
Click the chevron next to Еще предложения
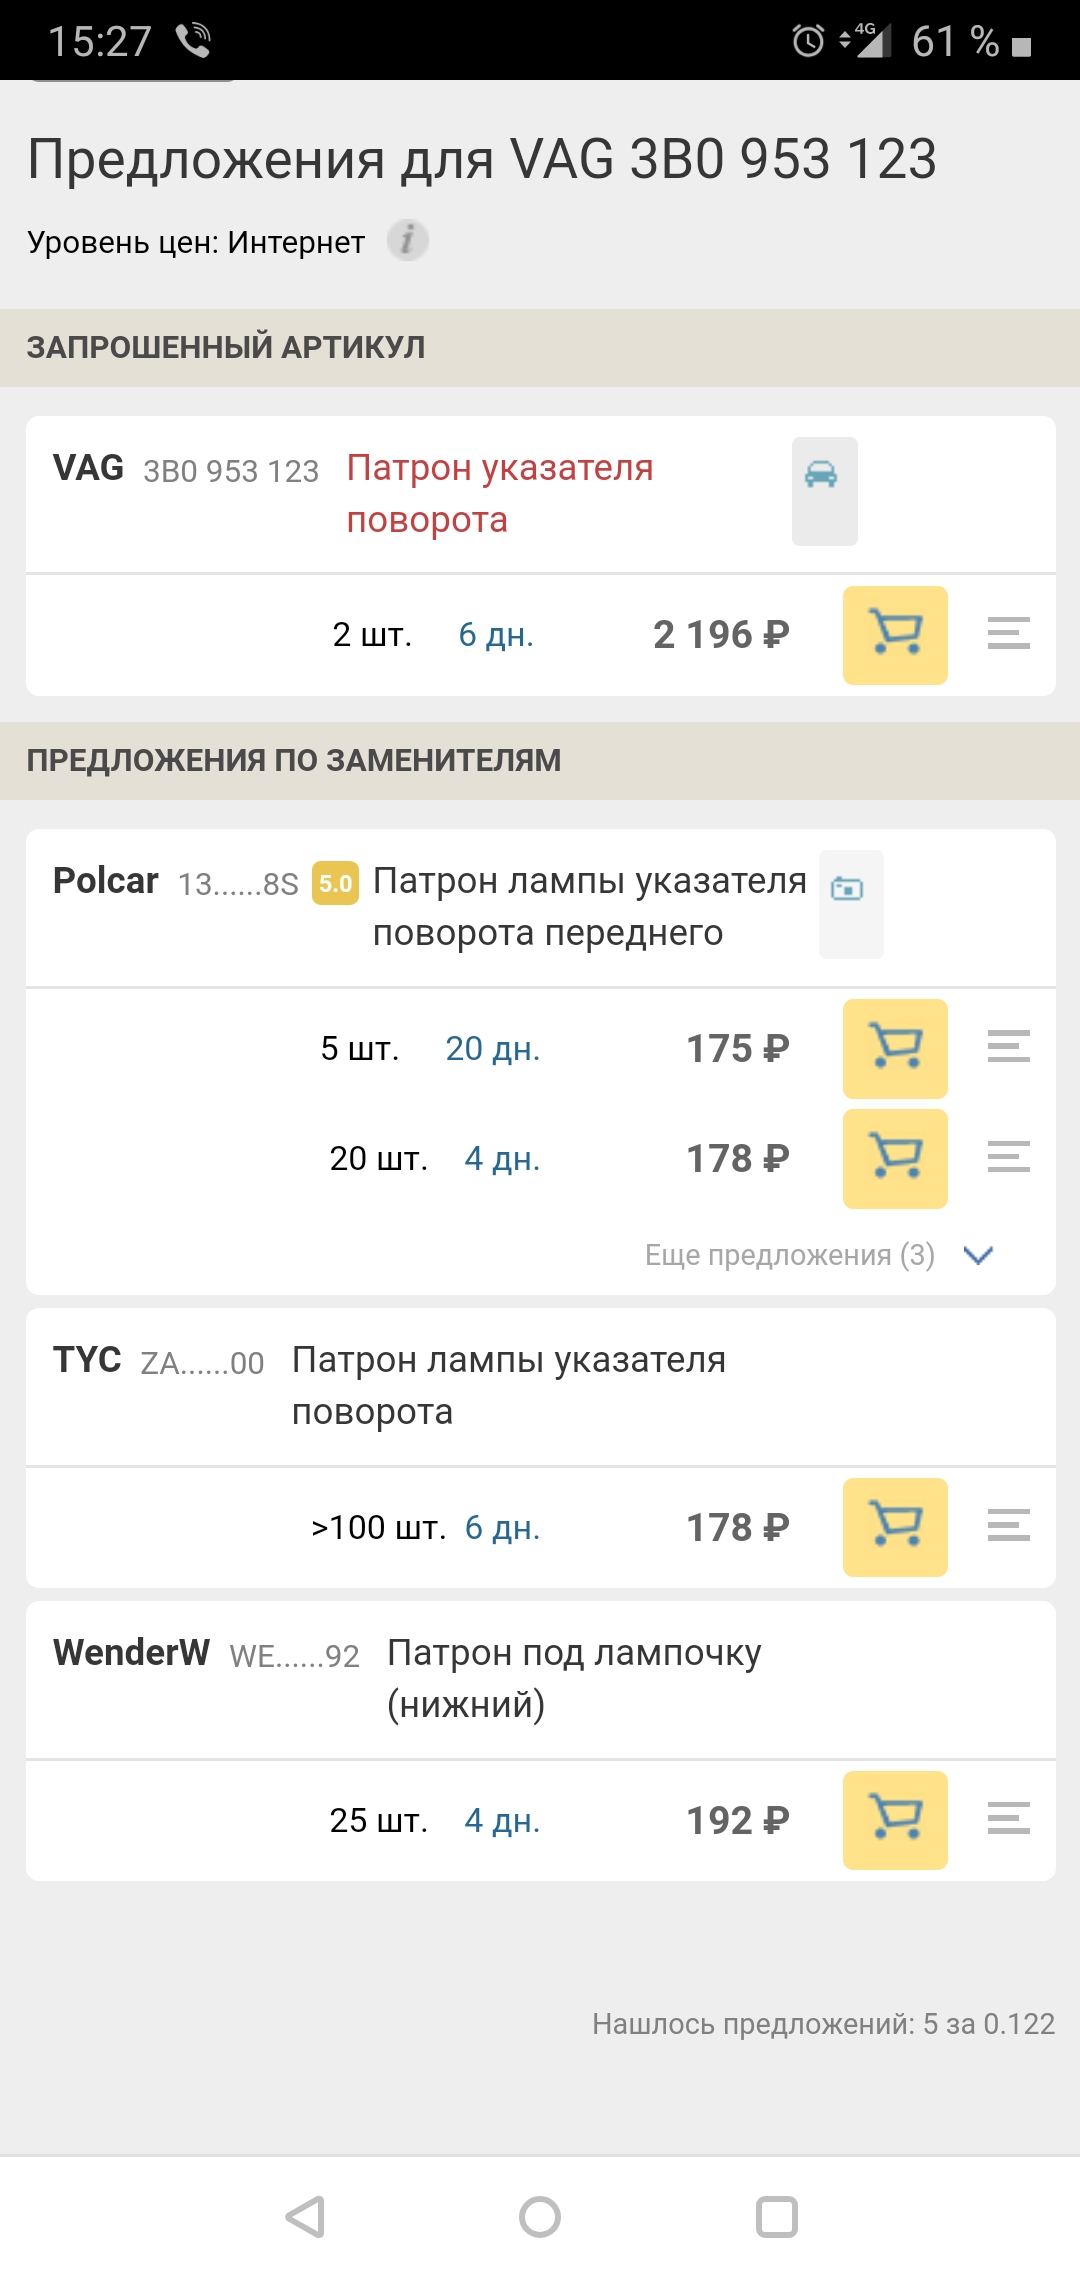[978, 1255]
